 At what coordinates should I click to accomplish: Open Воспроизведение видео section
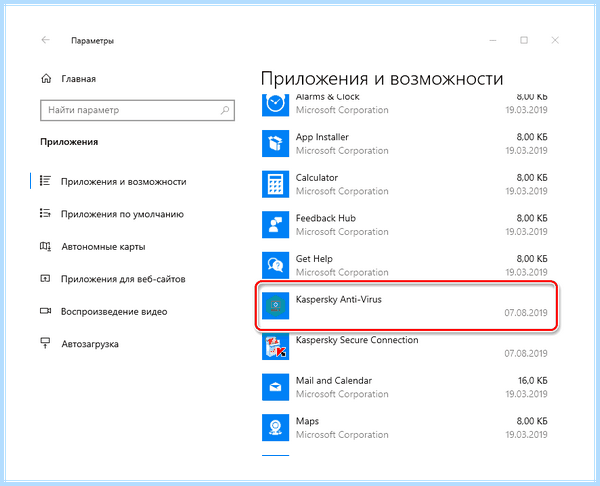point(114,311)
